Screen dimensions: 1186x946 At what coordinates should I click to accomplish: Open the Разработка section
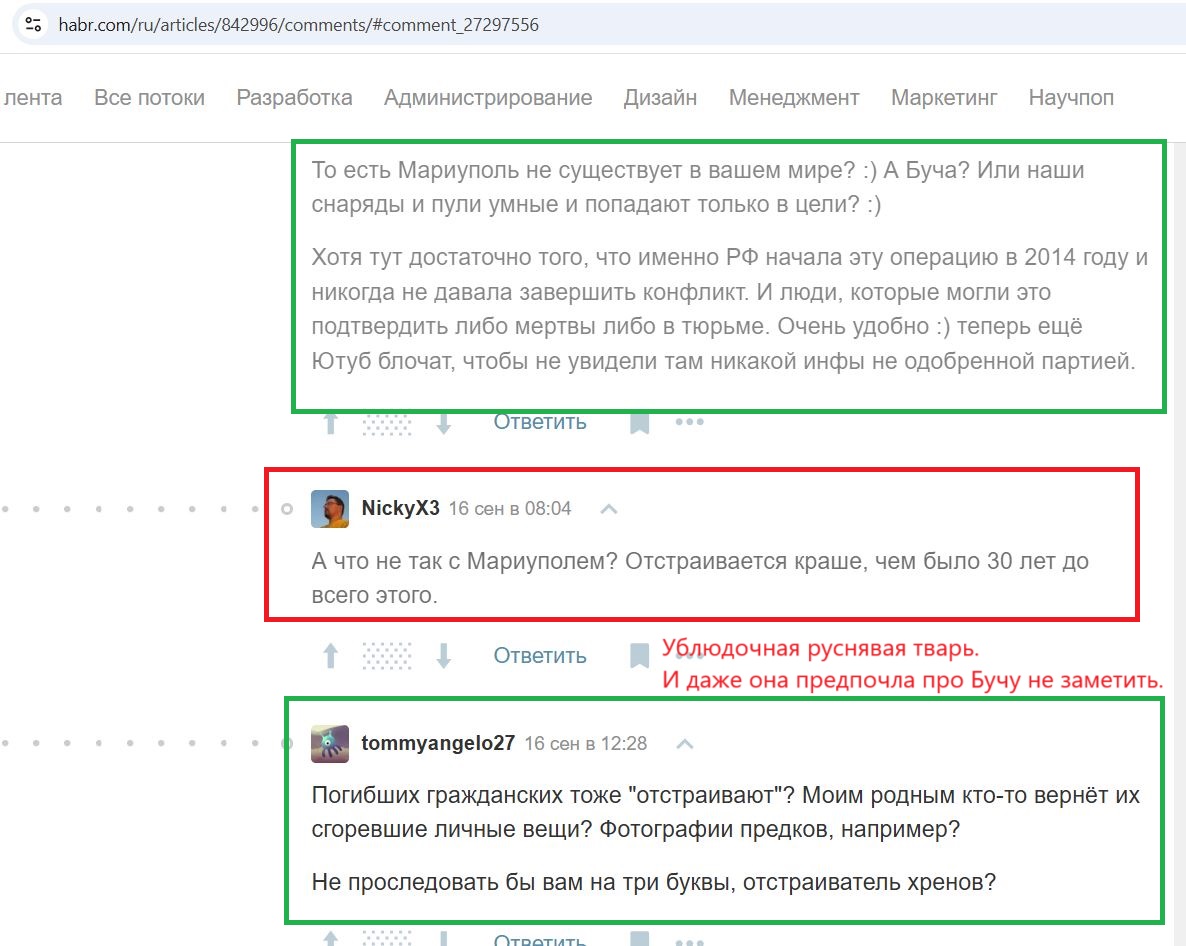tap(294, 98)
